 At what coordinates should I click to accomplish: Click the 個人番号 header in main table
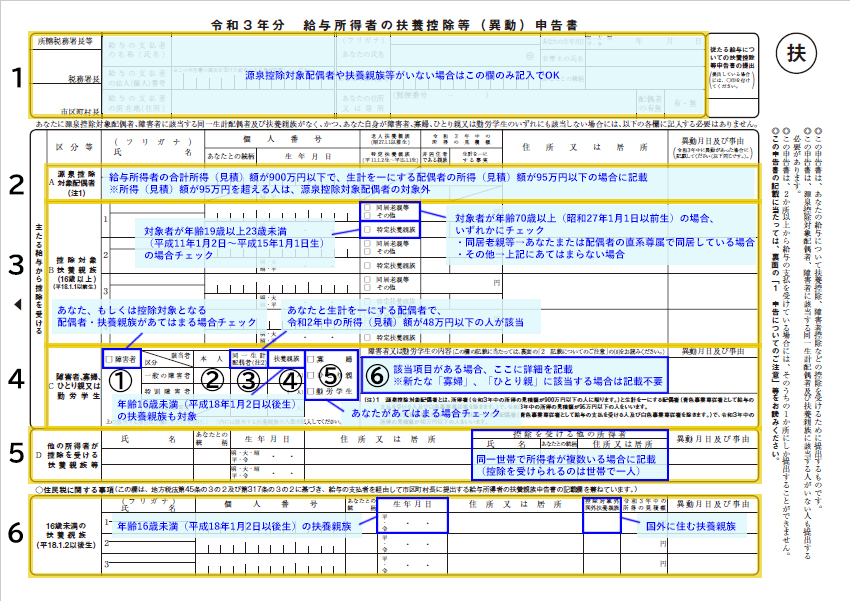click(x=282, y=139)
